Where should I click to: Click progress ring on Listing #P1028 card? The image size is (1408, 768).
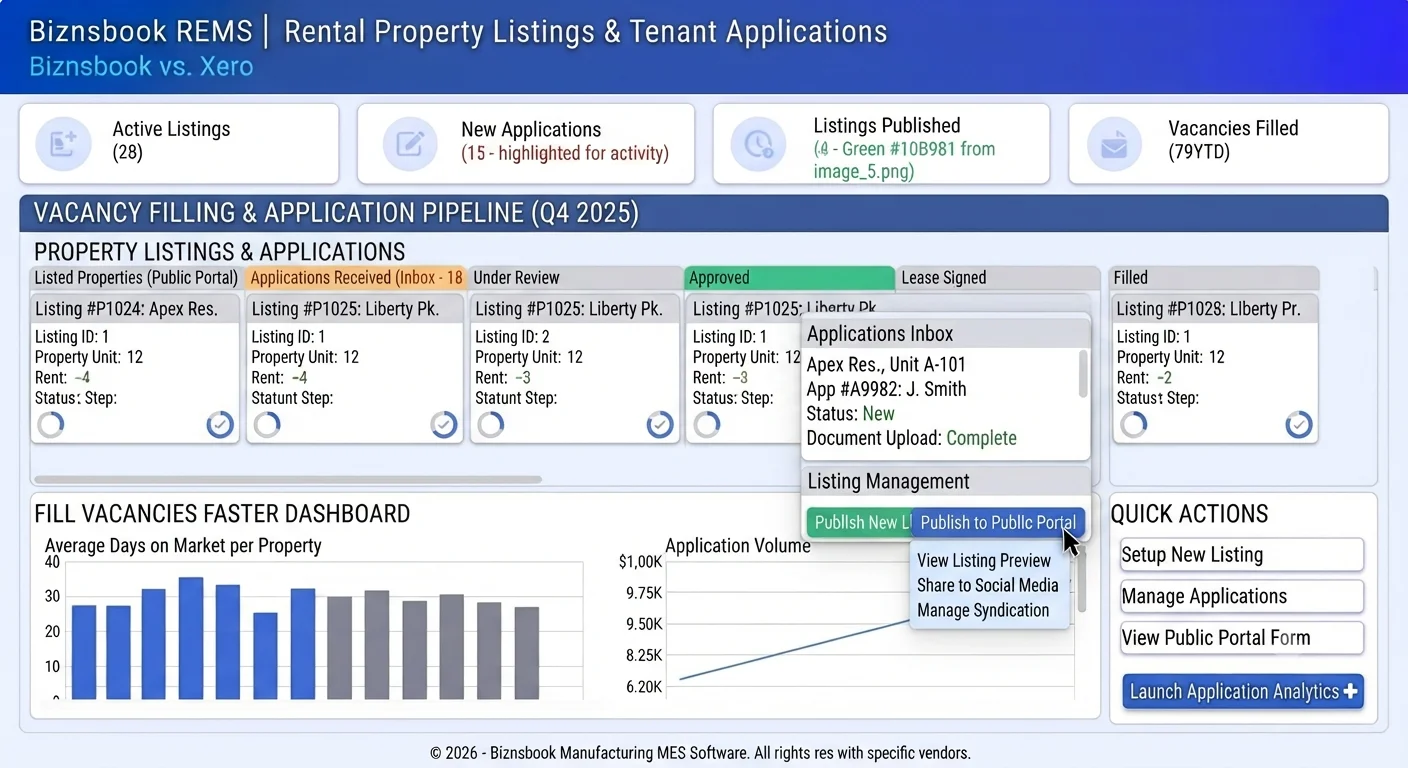(1133, 425)
